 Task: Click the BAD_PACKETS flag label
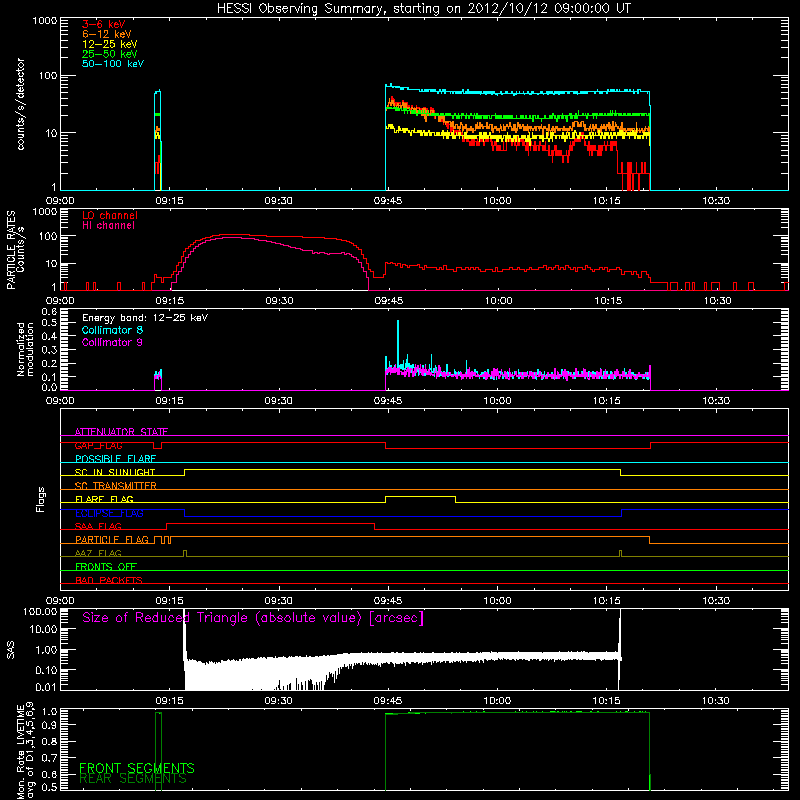(109, 581)
